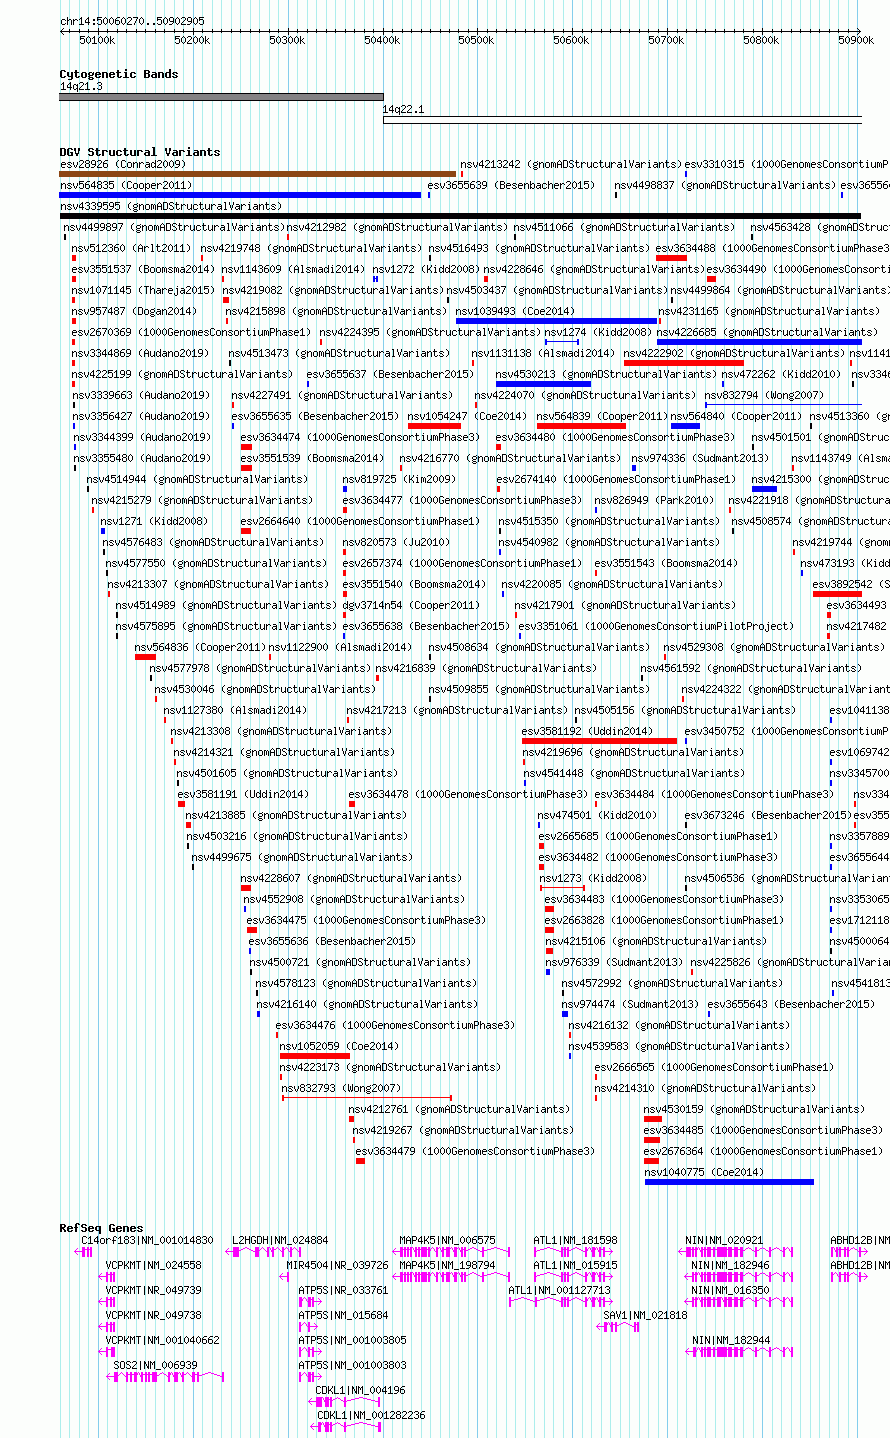Select variant nsv826949 (Park2010)
890x1438 pixels.
click(654, 500)
